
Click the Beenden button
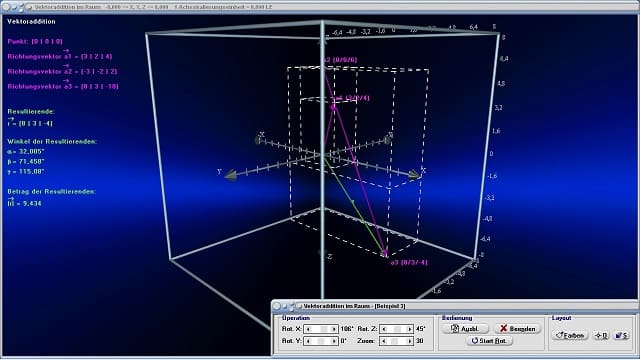click(518, 329)
